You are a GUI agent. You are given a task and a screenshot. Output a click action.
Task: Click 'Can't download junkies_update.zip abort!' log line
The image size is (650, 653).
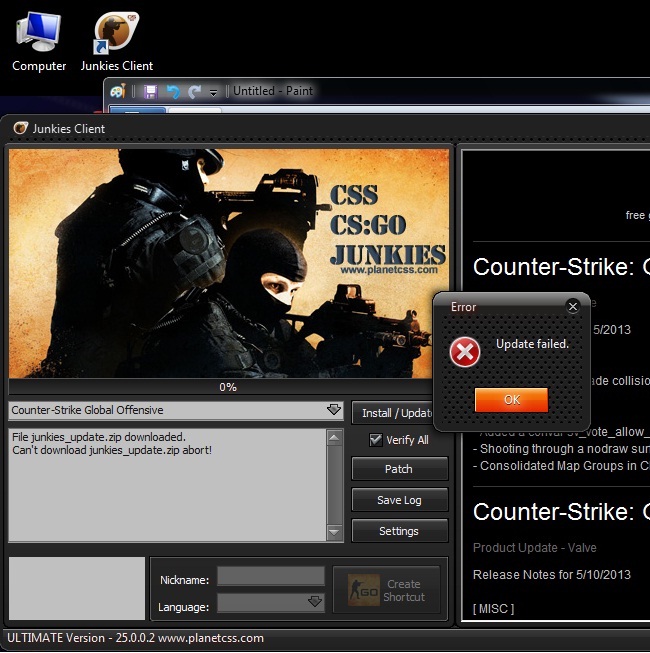pyautogui.click(x=112, y=450)
